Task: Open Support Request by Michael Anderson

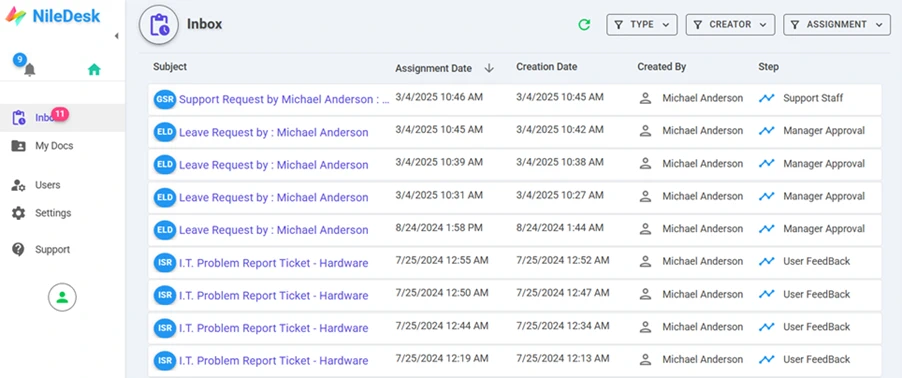Action: 284,100
